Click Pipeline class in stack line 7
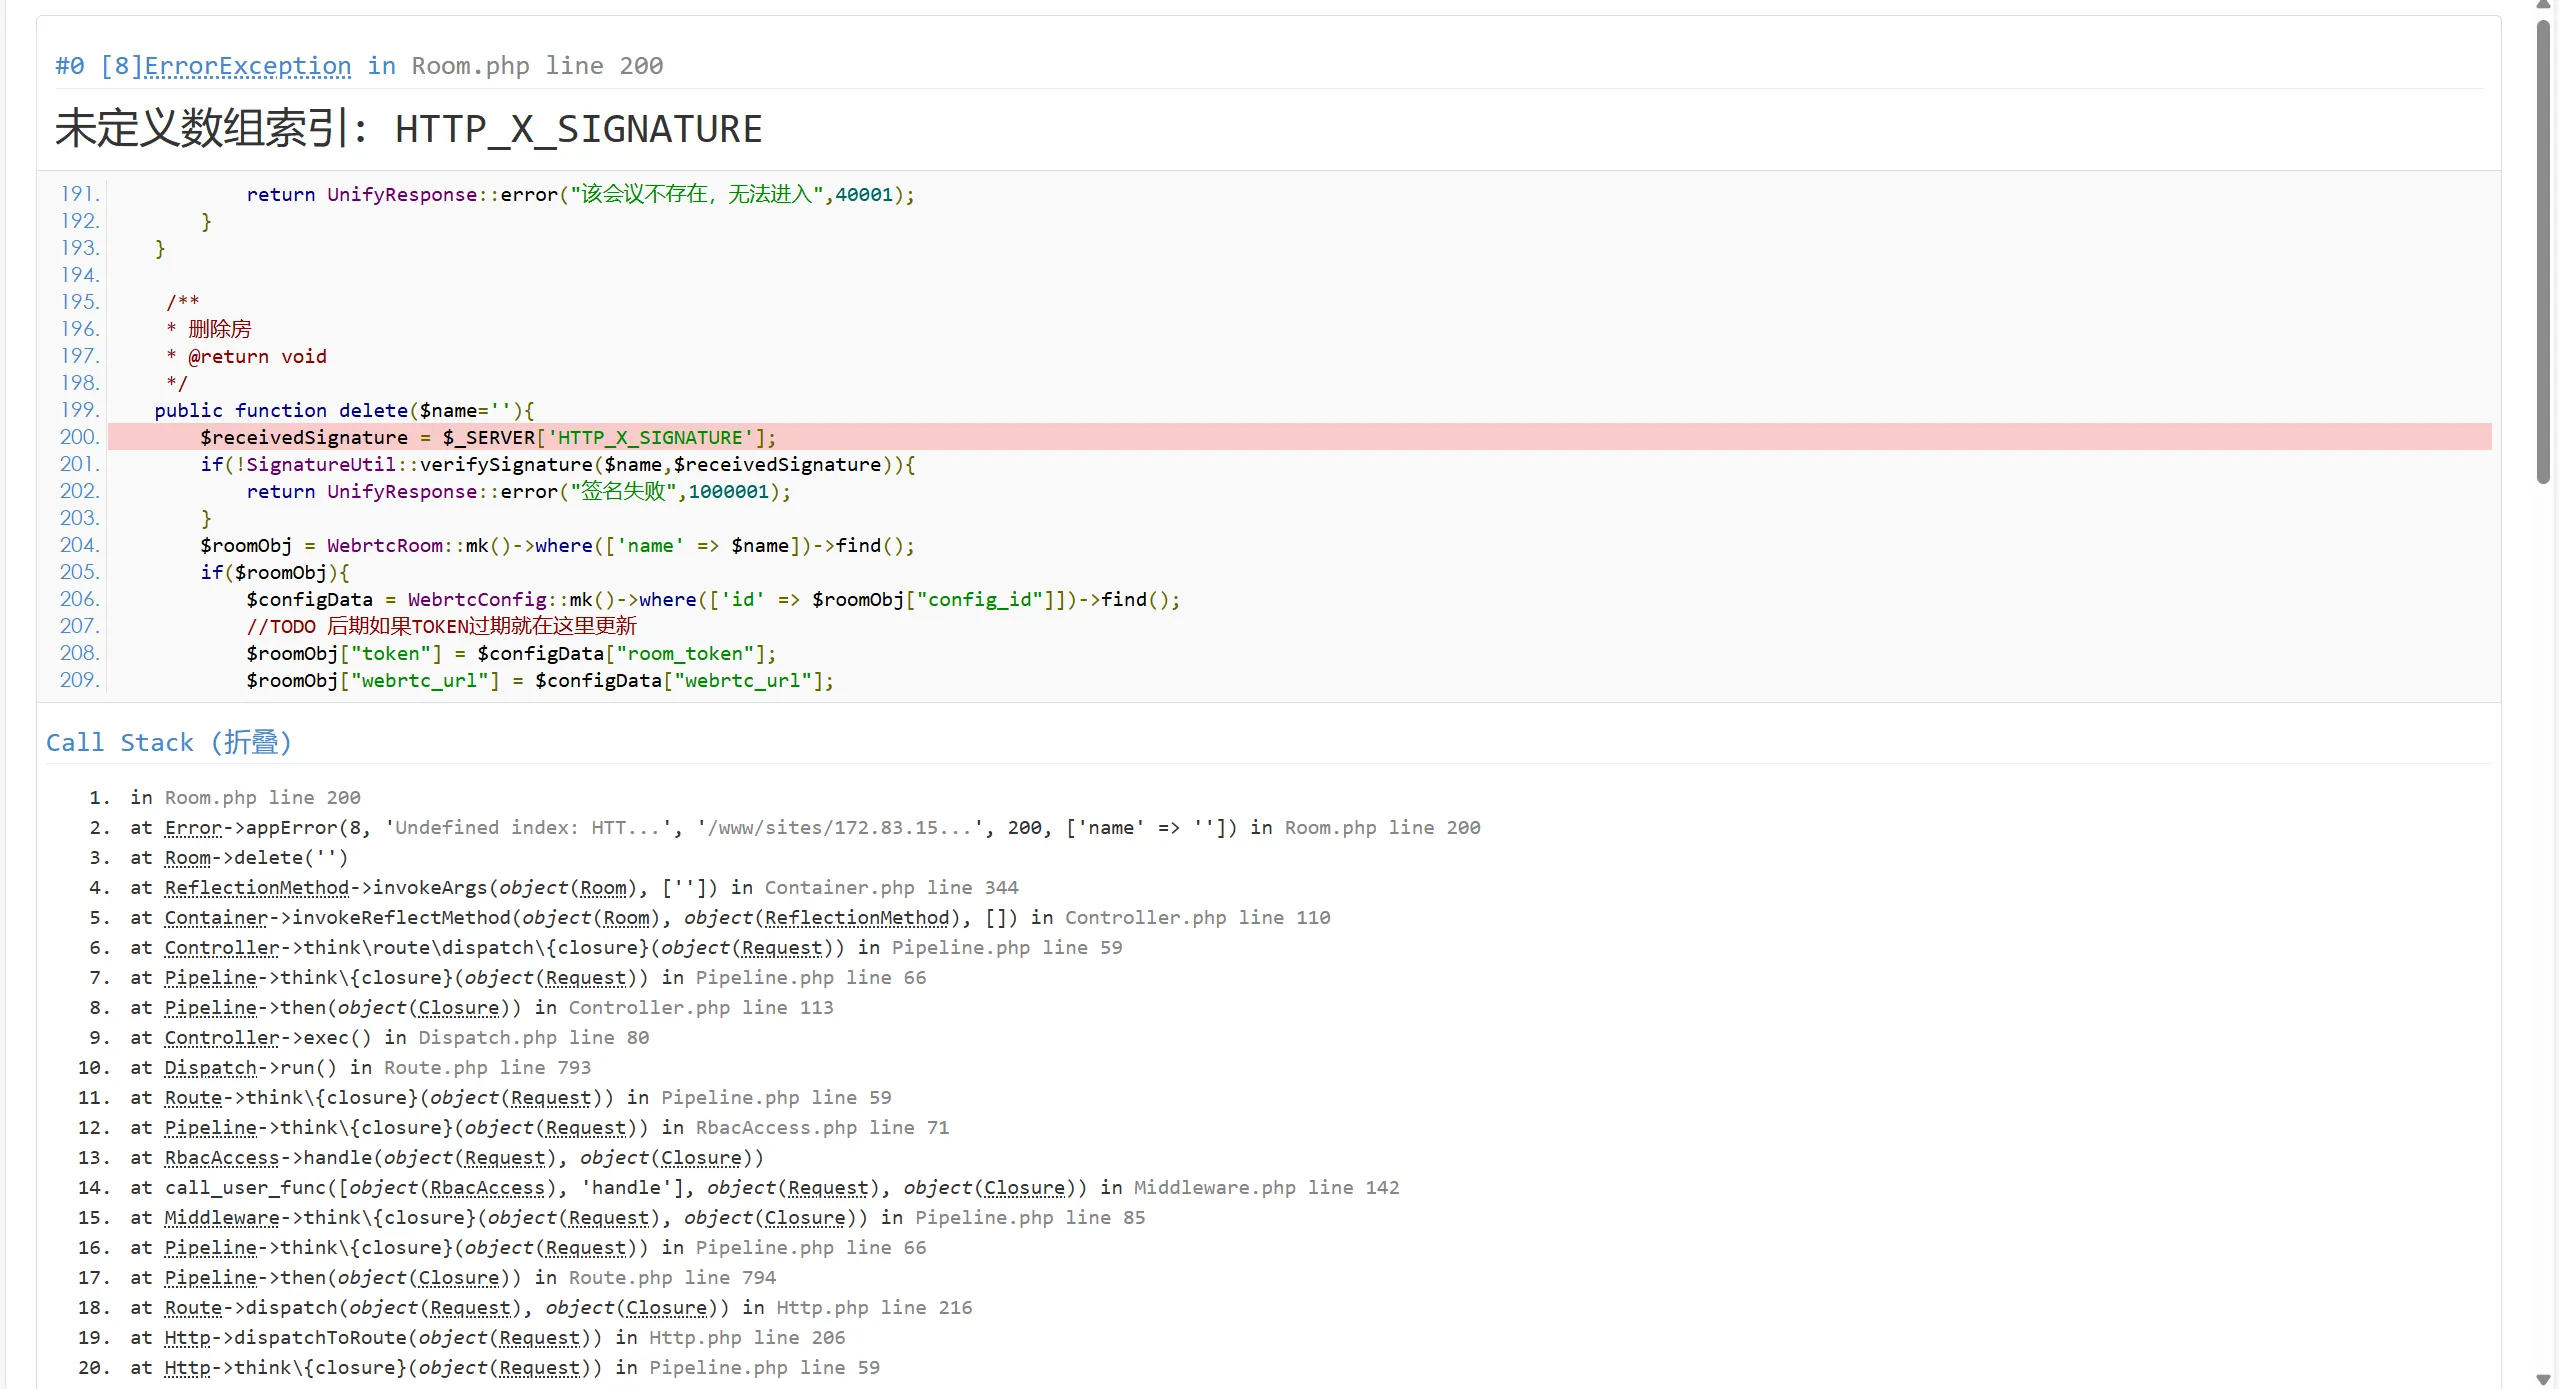2559x1389 pixels. 210,978
